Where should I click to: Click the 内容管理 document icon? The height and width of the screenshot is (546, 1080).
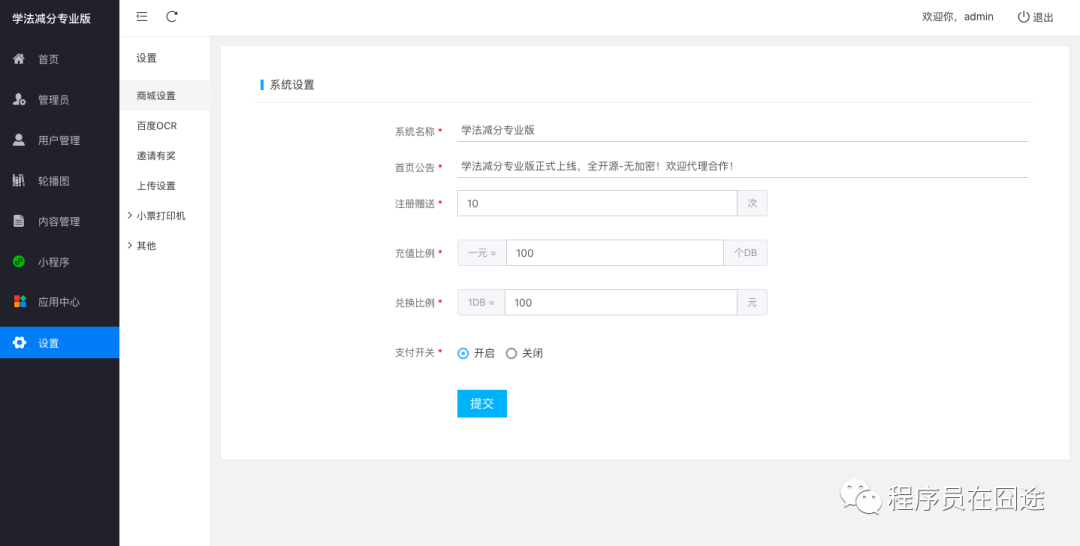point(19,221)
